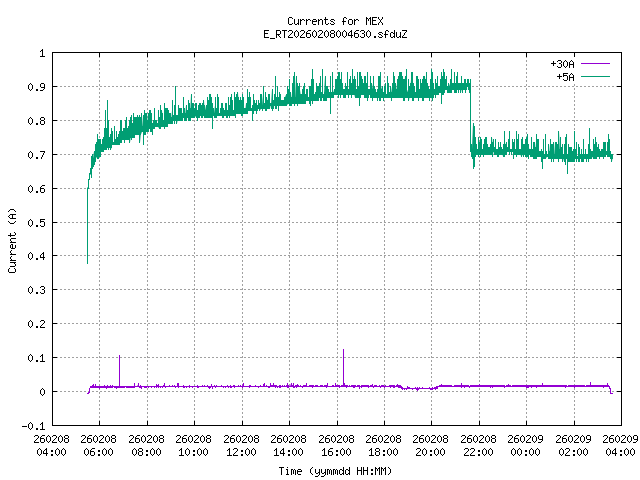Select the 260209 04:00 x-axis tick label

pos(621,444)
